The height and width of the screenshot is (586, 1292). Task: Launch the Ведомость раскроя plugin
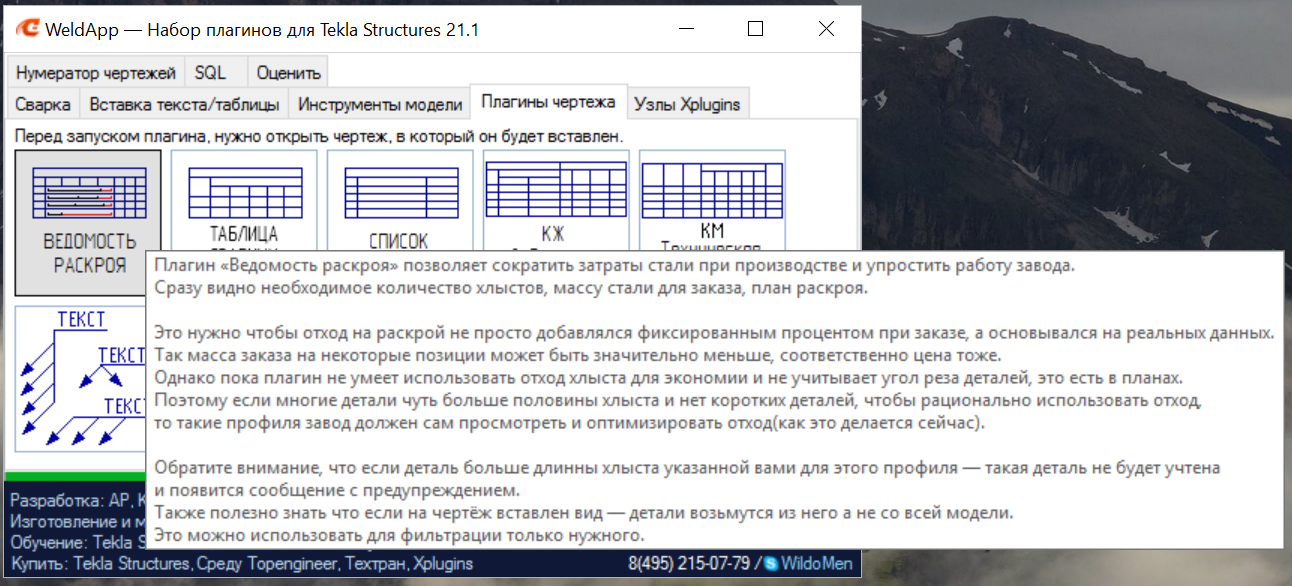pyautogui.click(x=89, y=222)
